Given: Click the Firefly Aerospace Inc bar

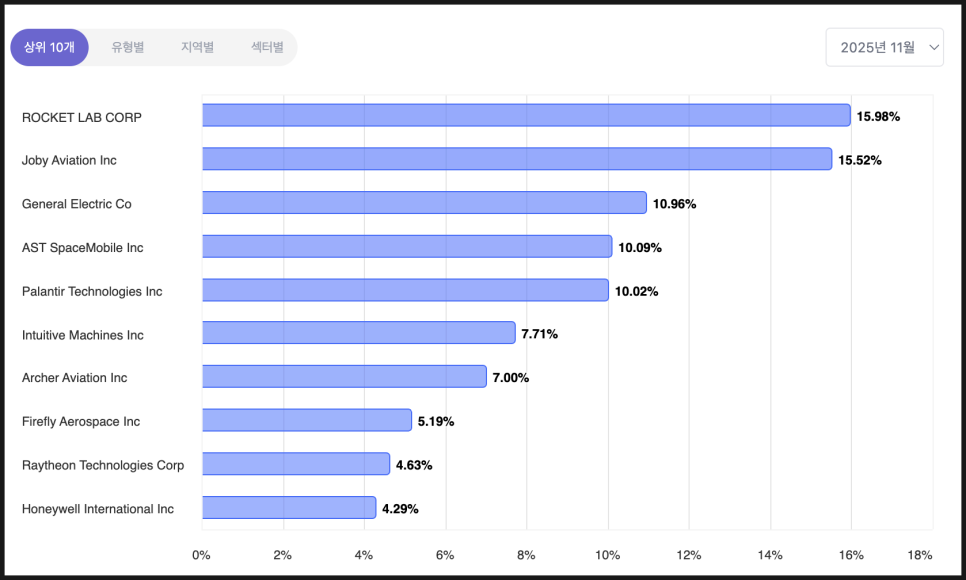Looking at the screenshot, I should [x=307, y=420].
